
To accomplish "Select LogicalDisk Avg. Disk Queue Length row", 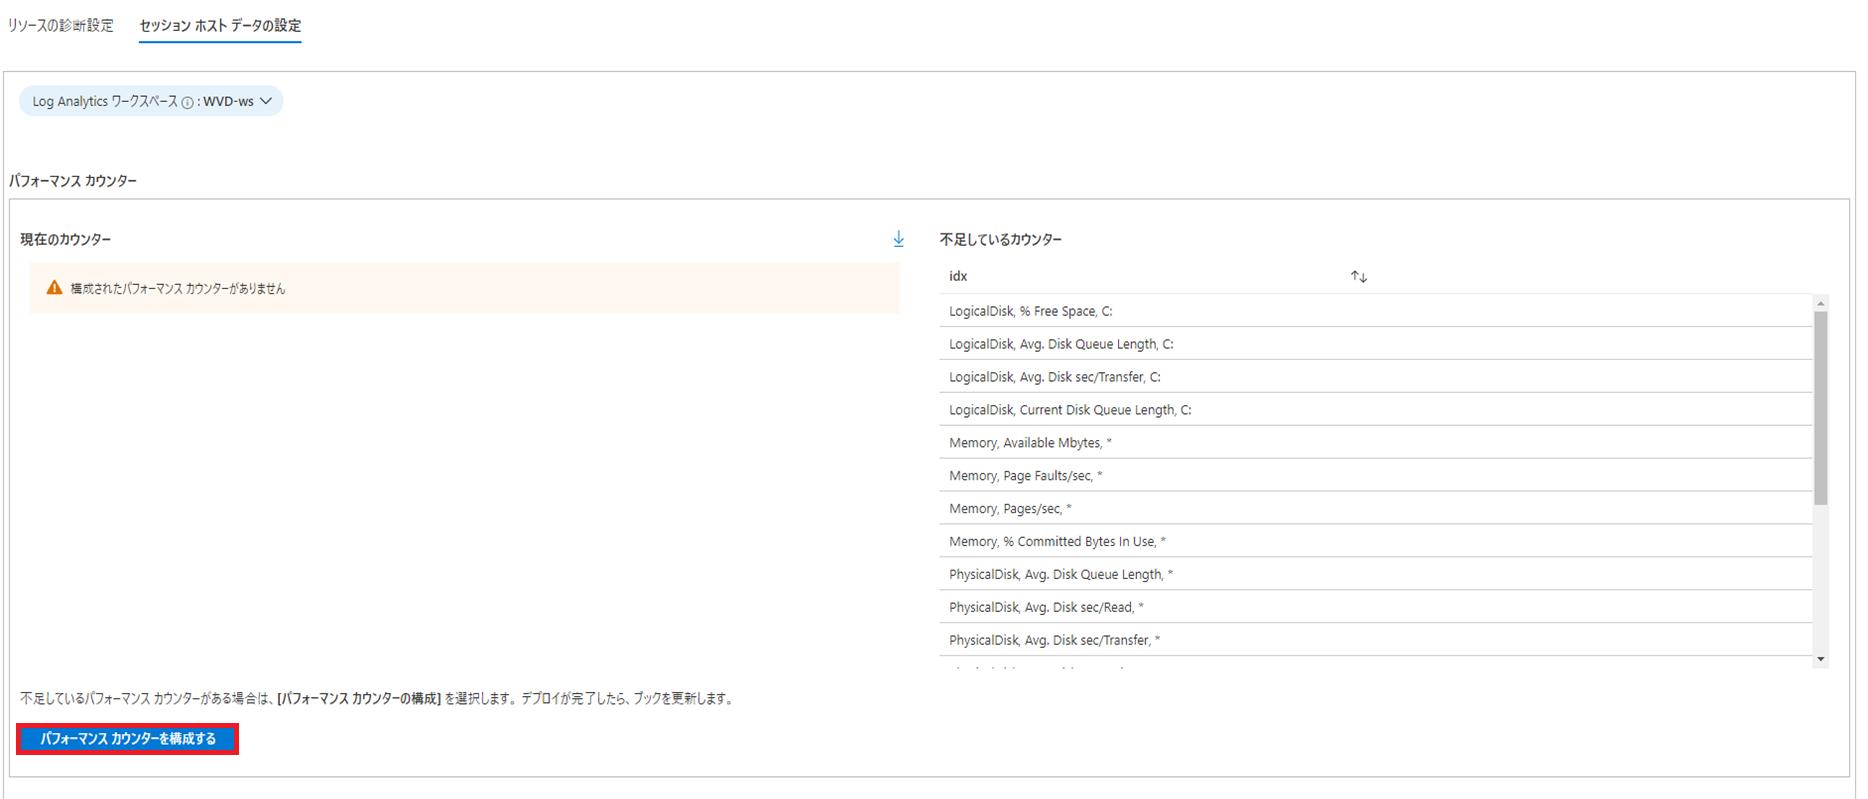I will point(1060,344).
